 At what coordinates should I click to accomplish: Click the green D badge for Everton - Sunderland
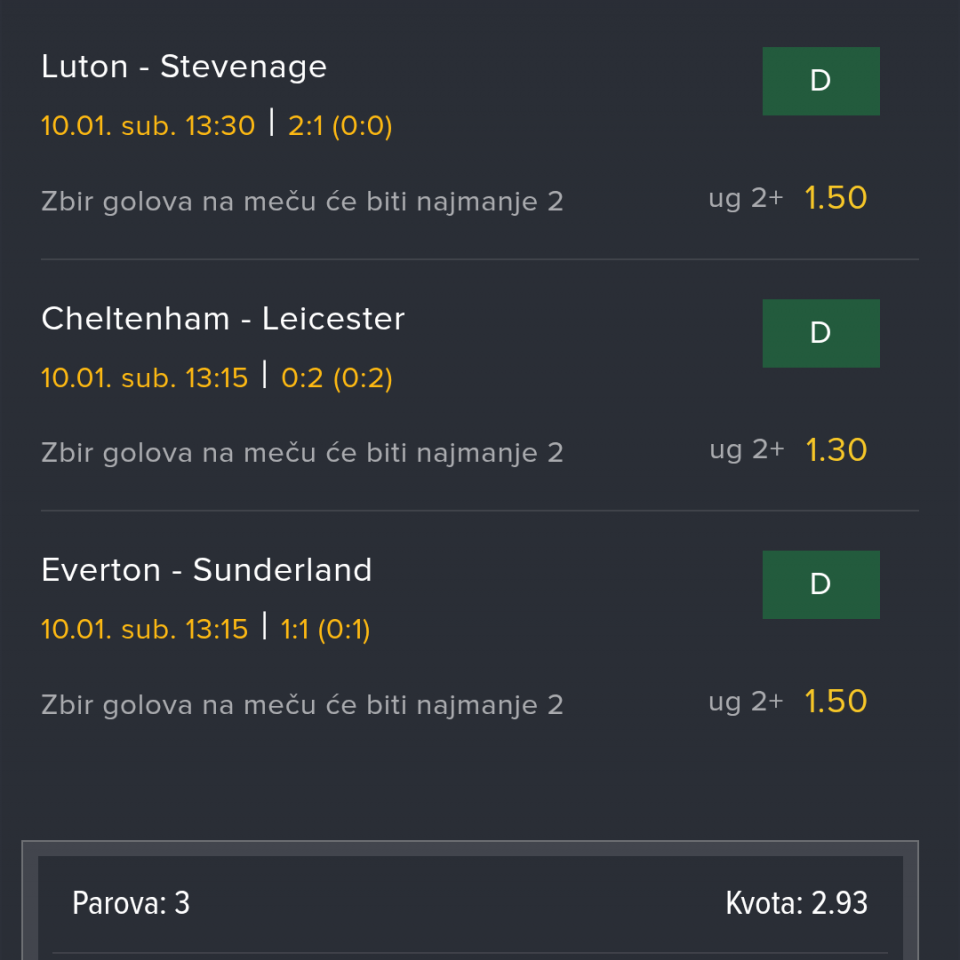(x=820, y=584)
